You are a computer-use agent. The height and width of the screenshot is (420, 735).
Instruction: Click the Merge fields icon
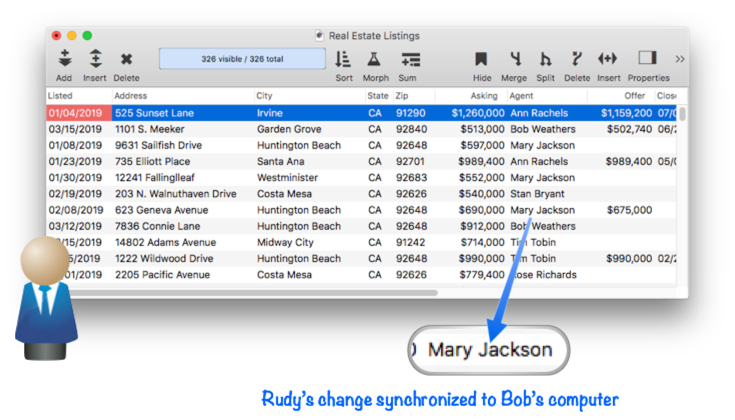pyautogui.click(x=515, y=59)
